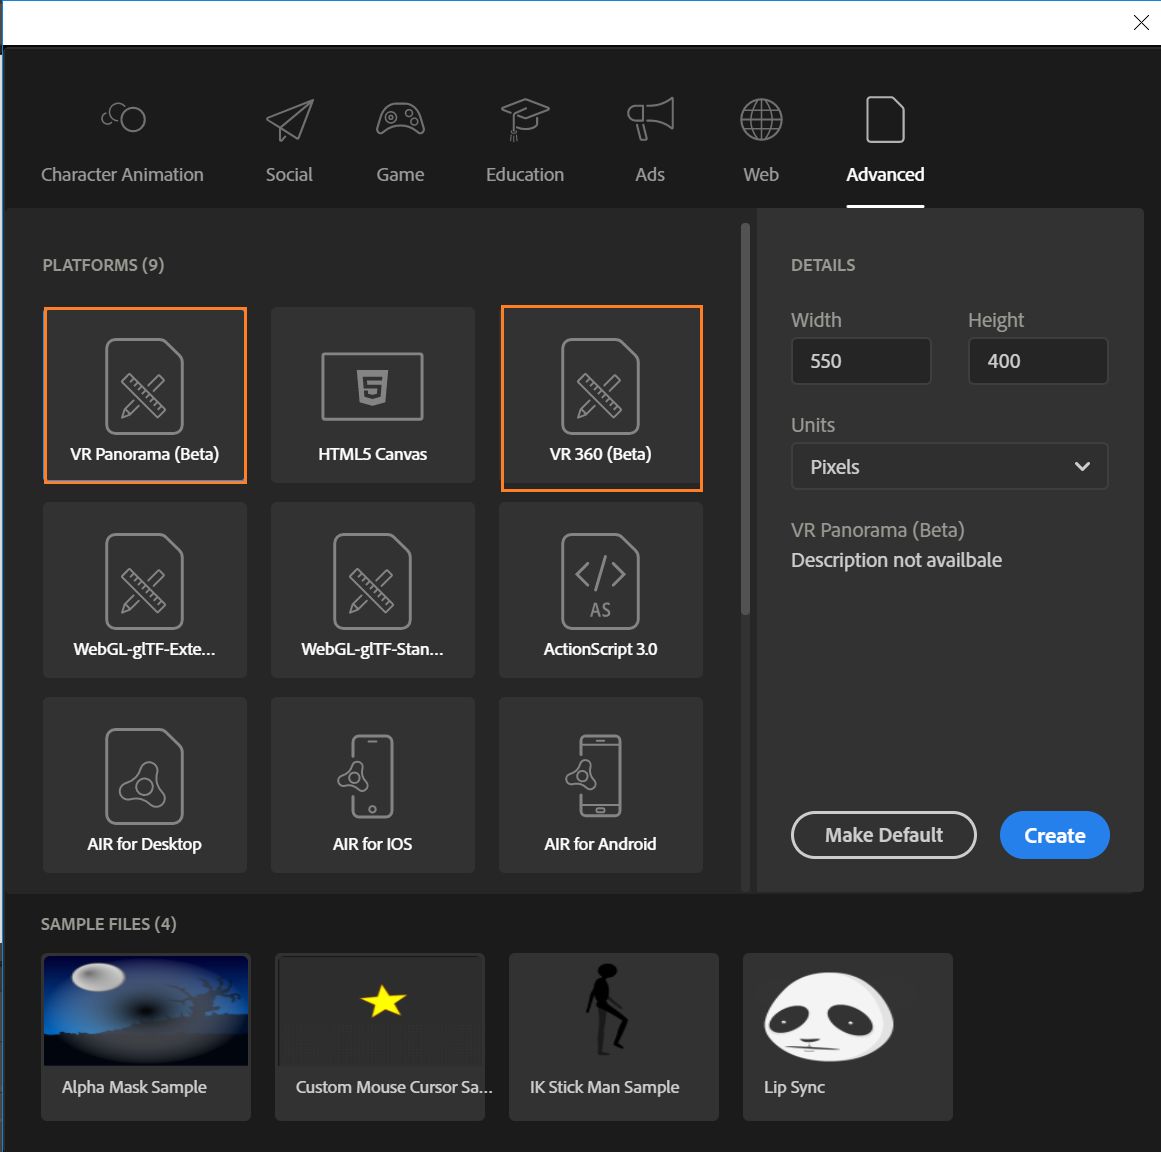Select the Character Animation category icon
1161x1152 pixels.
[121, 137]
